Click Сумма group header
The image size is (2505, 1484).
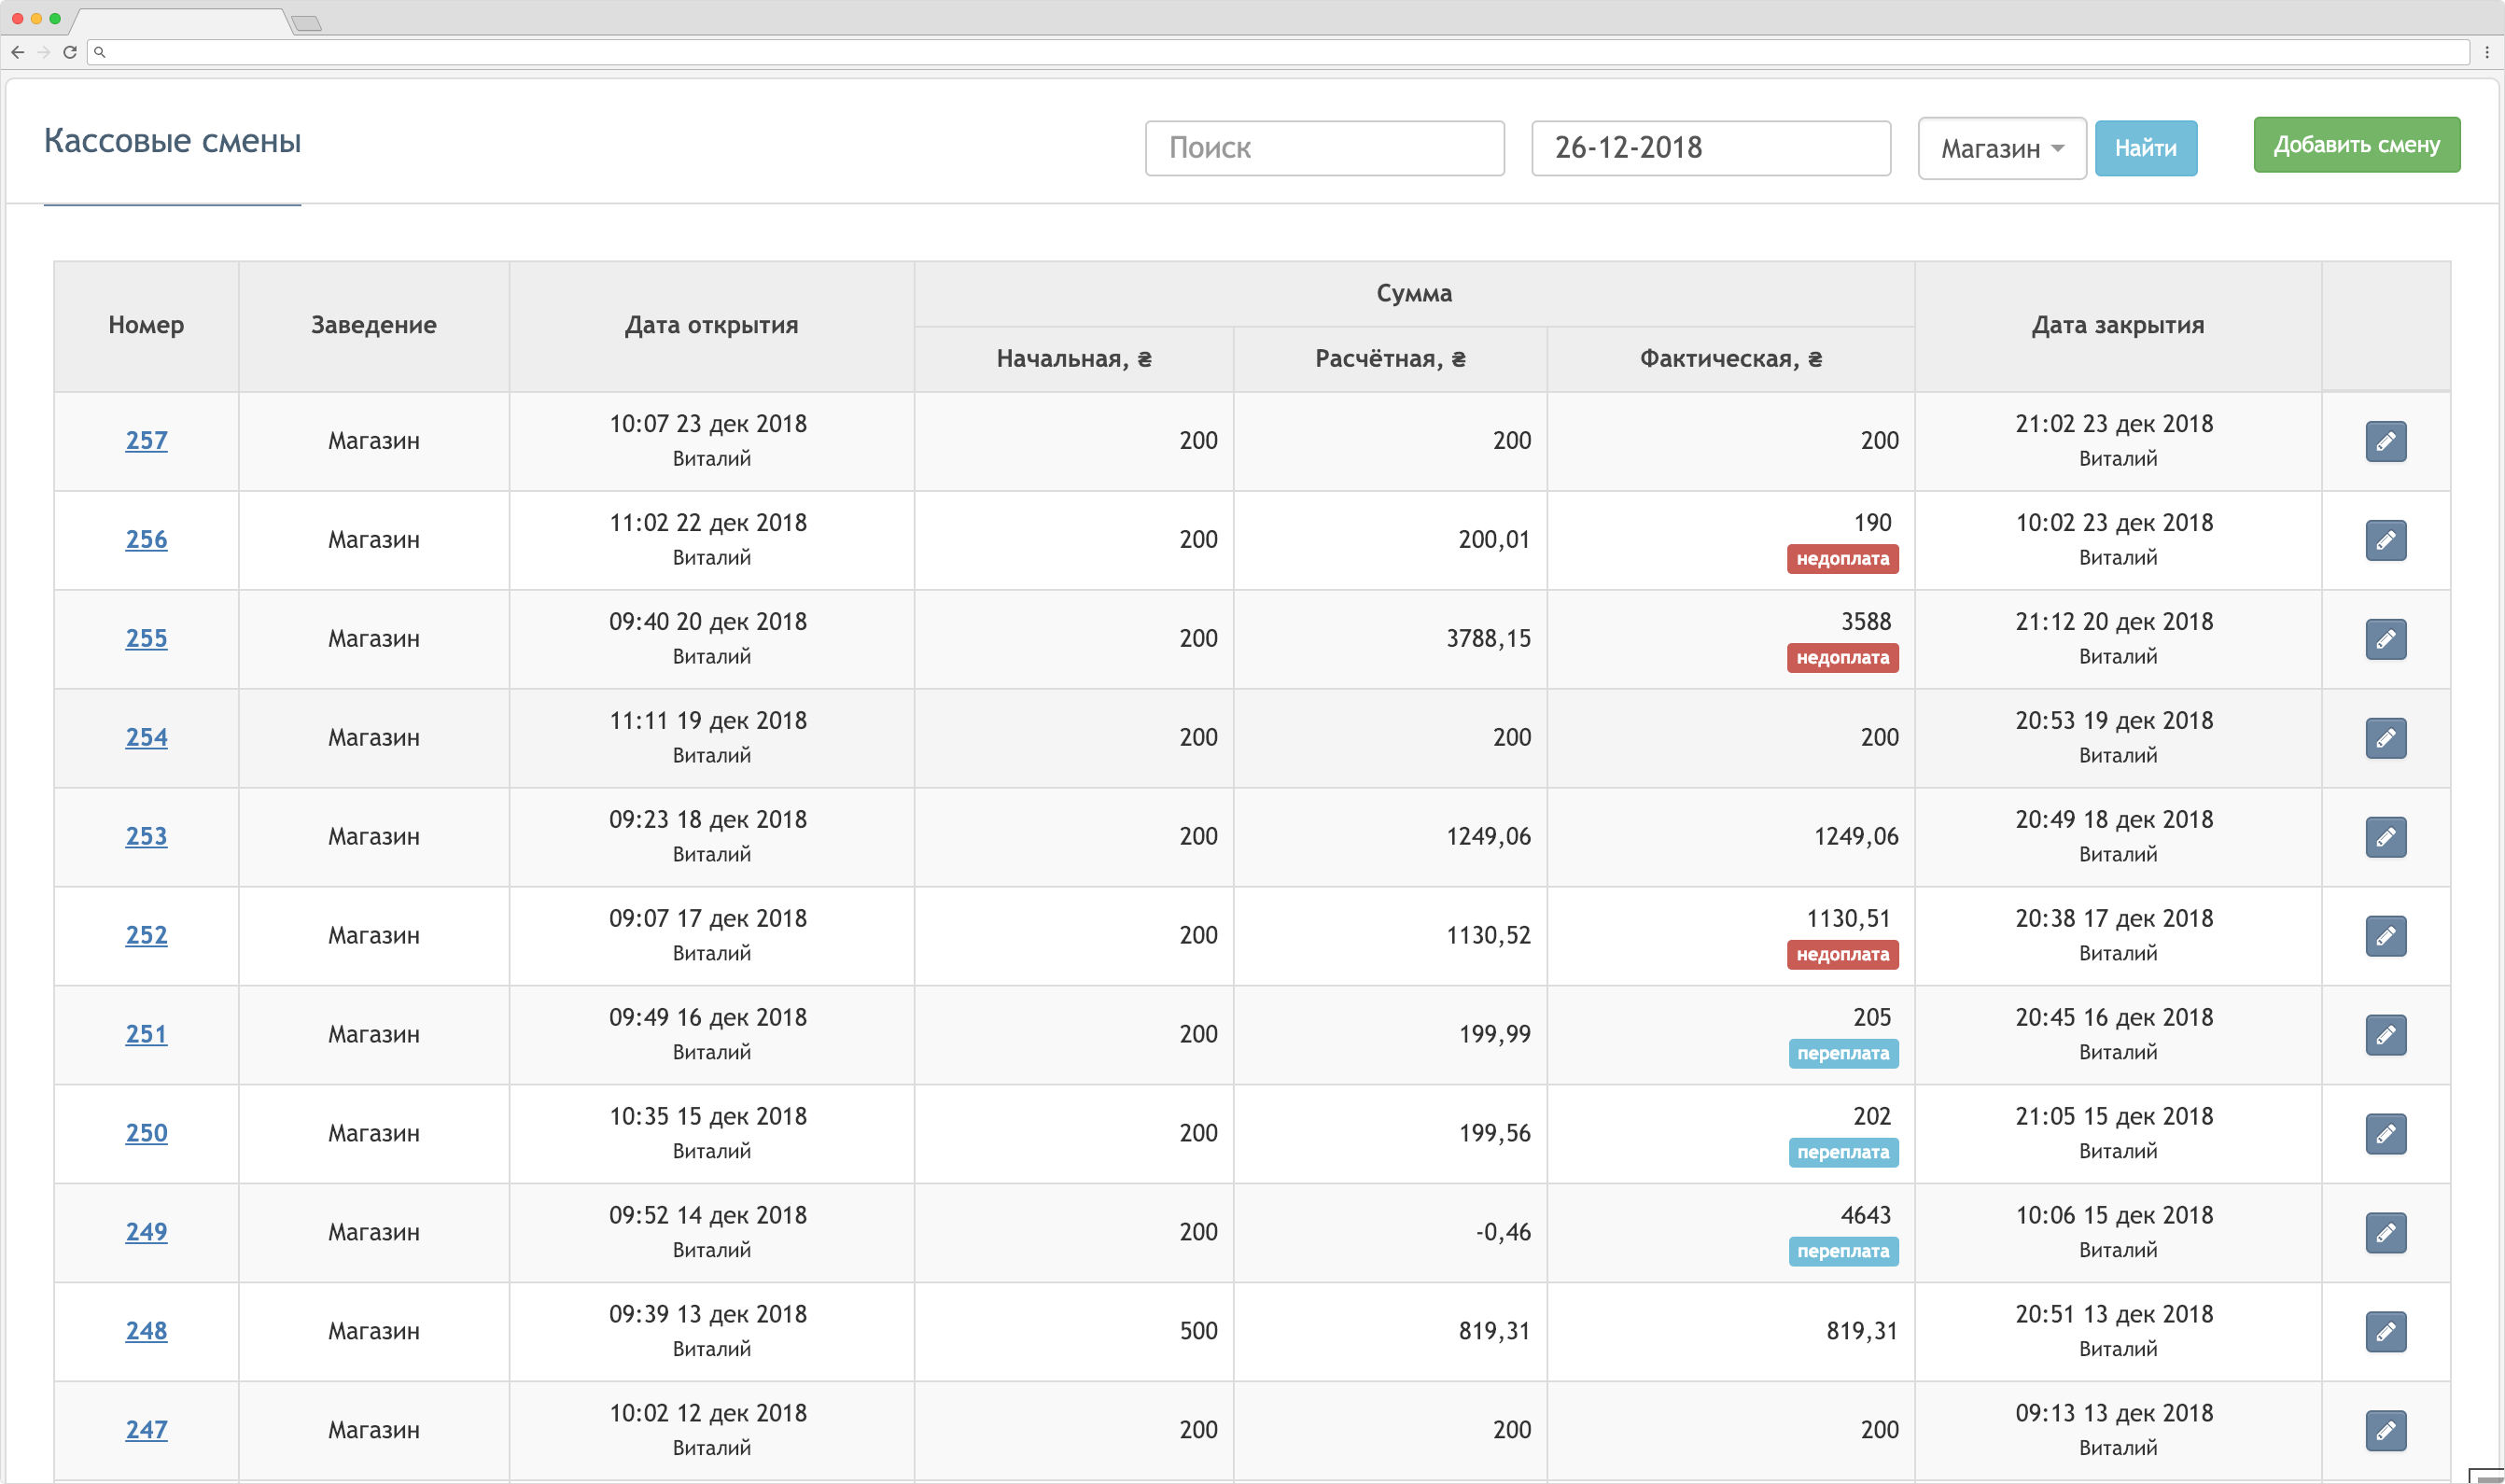(x=1414, y=293)
